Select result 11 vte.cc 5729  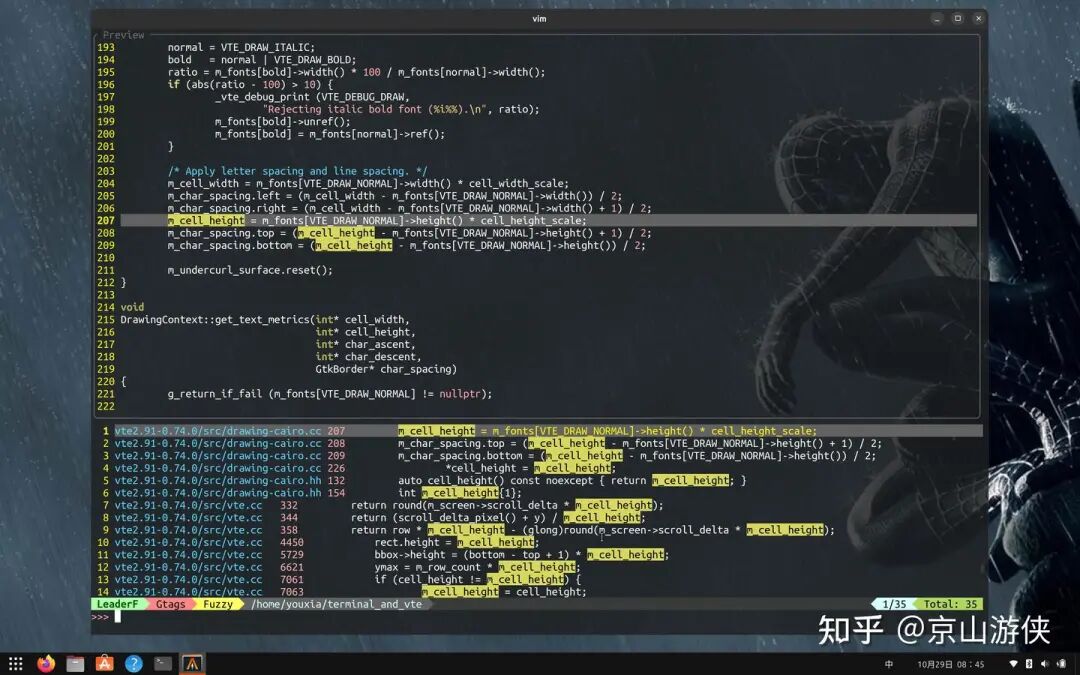[x=537, y=555]
